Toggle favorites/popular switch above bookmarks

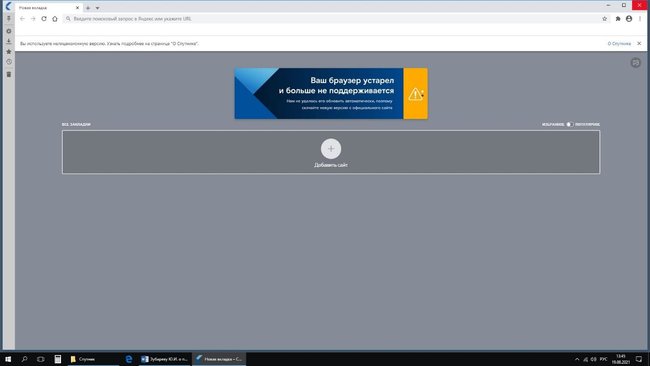[x=570, y=124]
